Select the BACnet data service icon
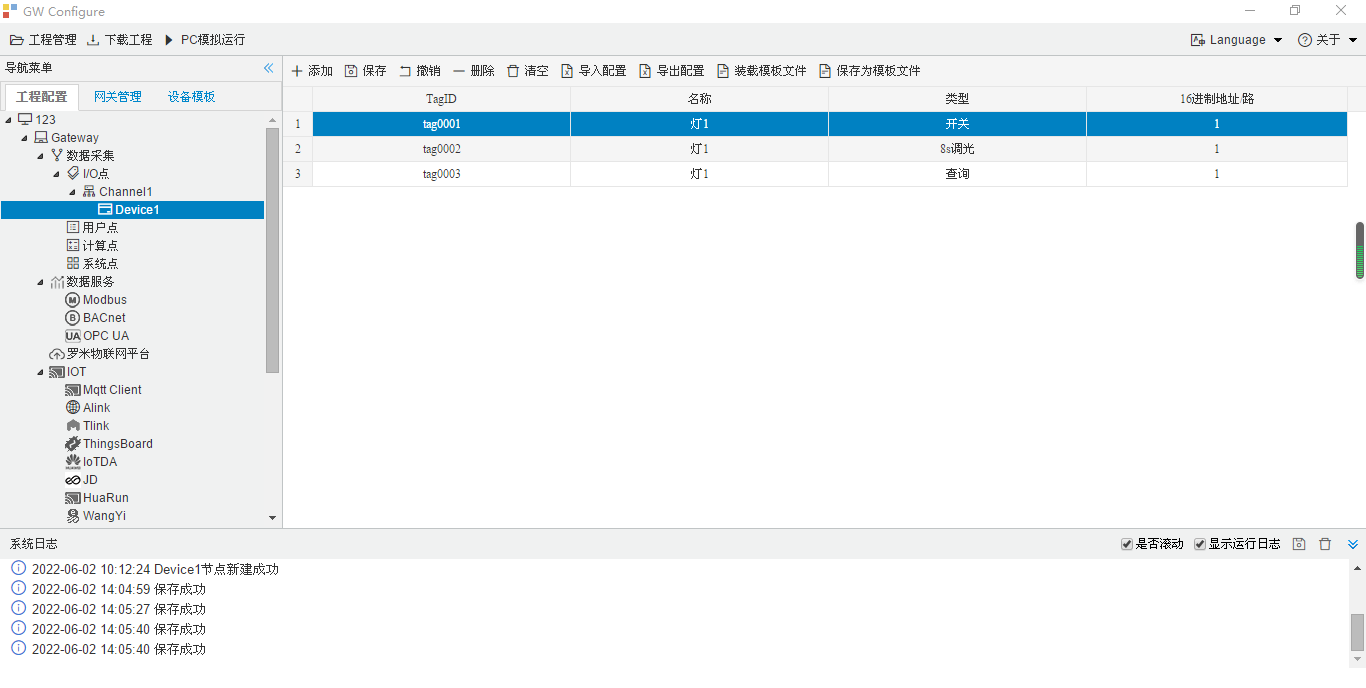Viewport: 1366px width, 688px height. [x=72, y=318]
